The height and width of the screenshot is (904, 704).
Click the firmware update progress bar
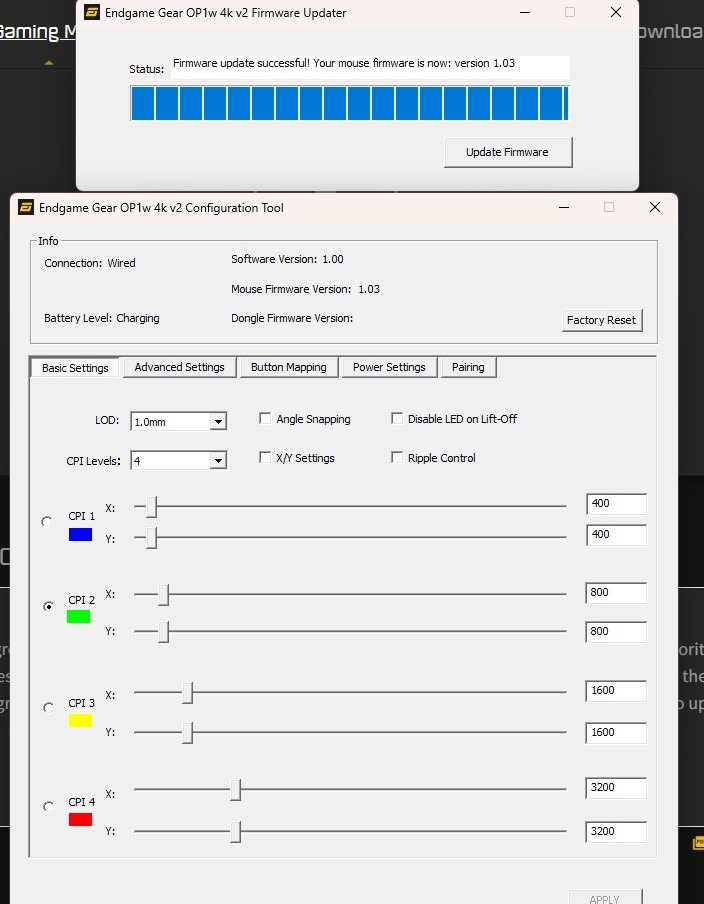click(x=350, y=103)
